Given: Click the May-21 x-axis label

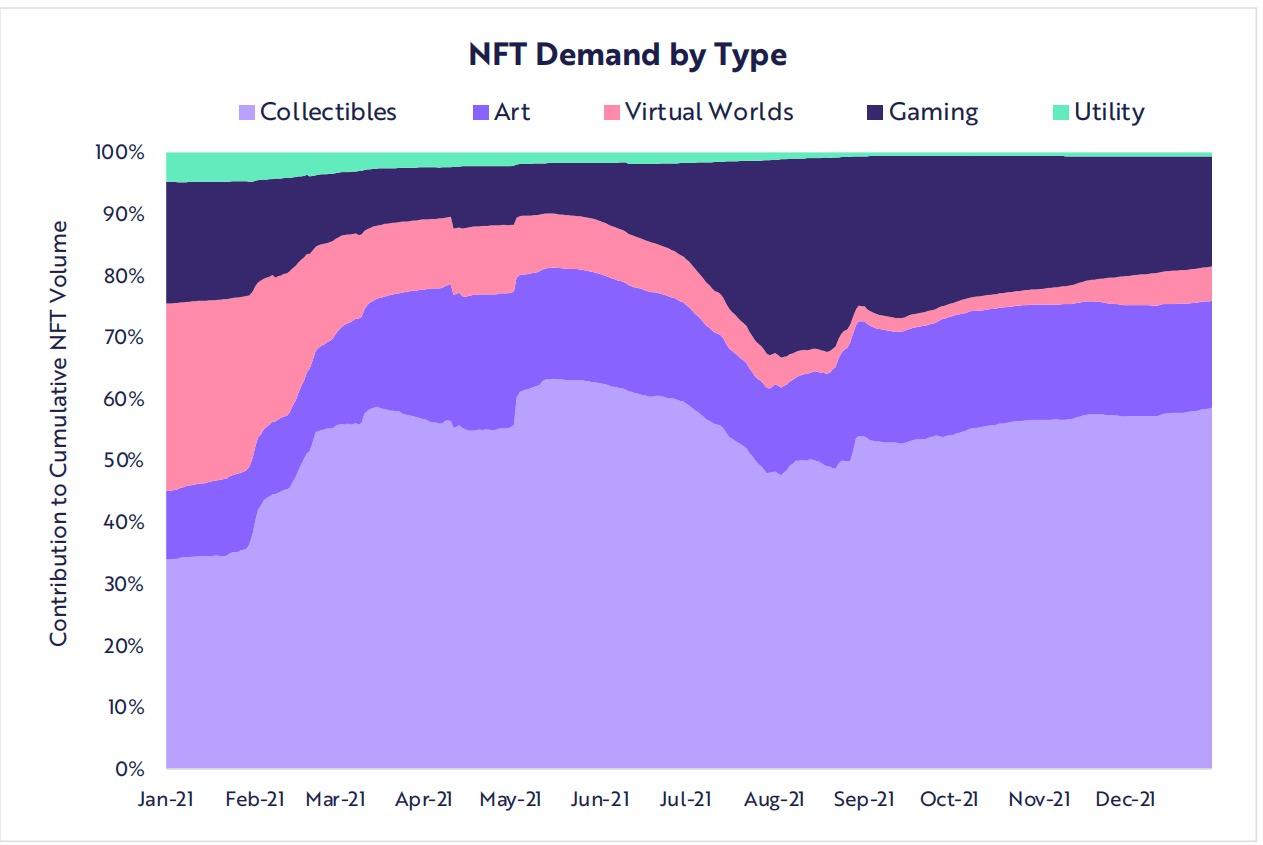Looking at the screenshot, I should [512, 799].
